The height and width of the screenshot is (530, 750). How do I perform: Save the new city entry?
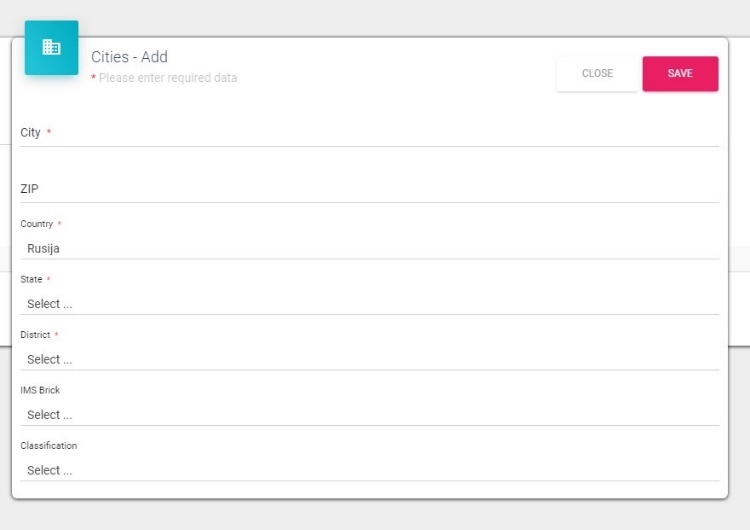click(680, 73)
